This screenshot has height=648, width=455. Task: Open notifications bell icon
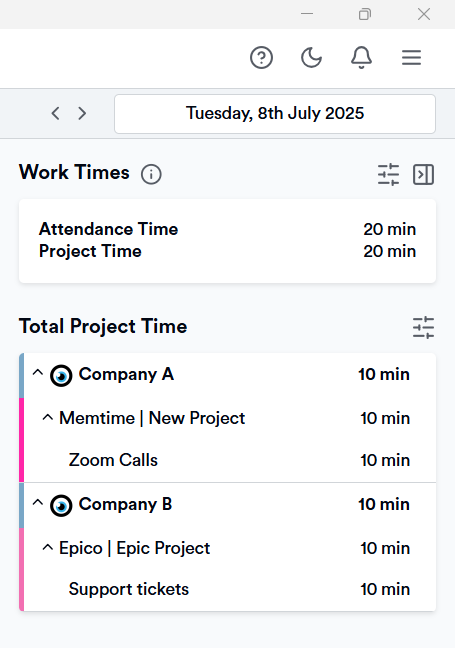(x=361, y=58)
